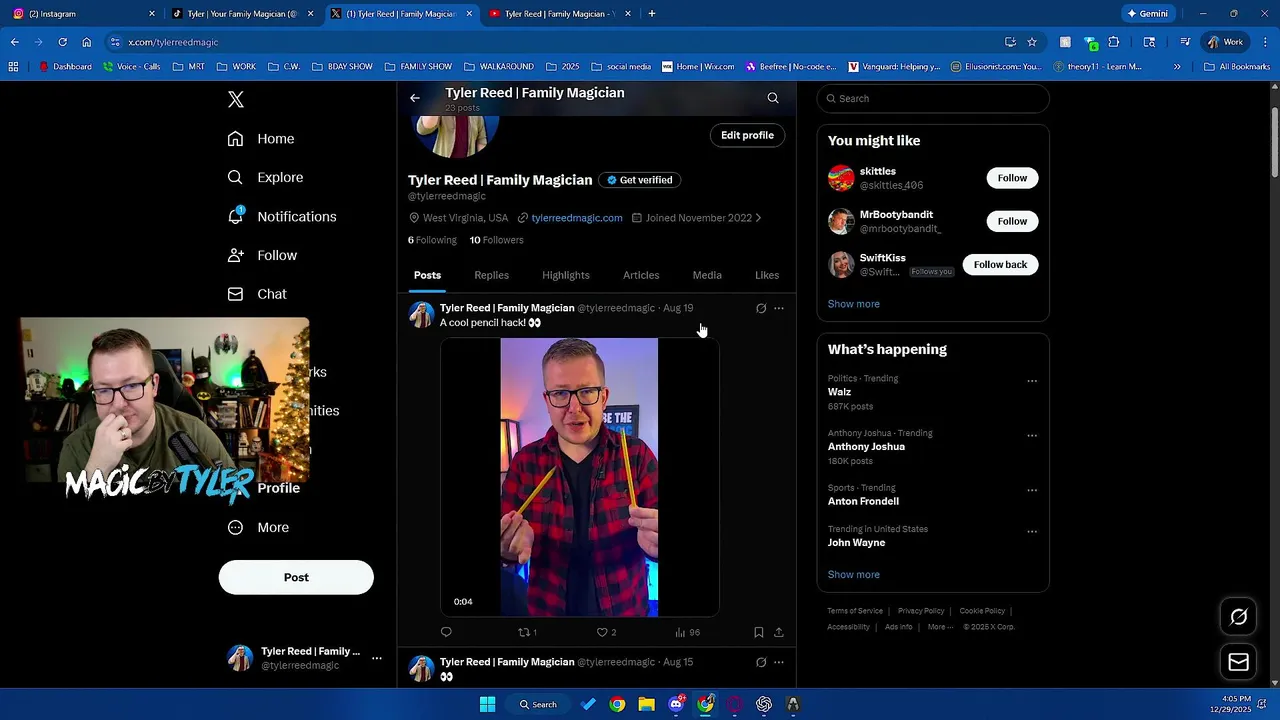Click the Edit profile button
The width and height of the screenshot is (1280, 720).
pyautogui.click(x=747, y=135)
